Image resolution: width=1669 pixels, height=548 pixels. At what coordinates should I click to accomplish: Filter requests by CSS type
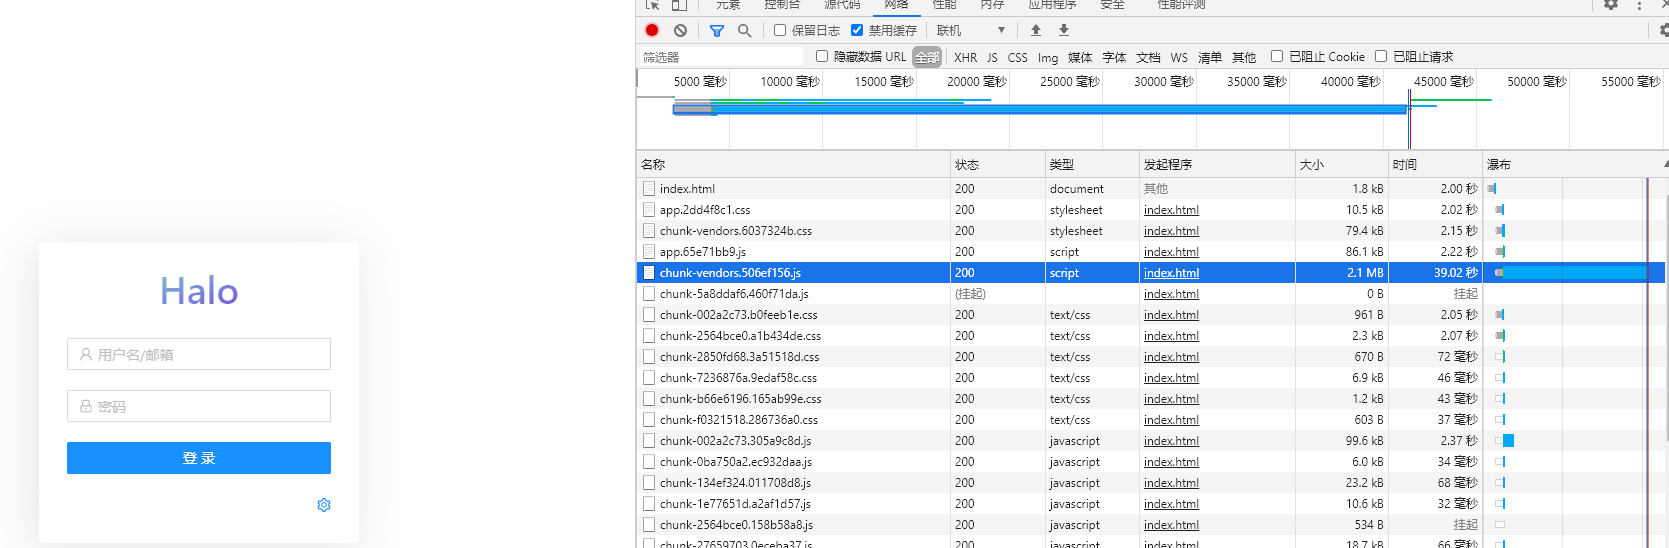tap(1017, 57)
